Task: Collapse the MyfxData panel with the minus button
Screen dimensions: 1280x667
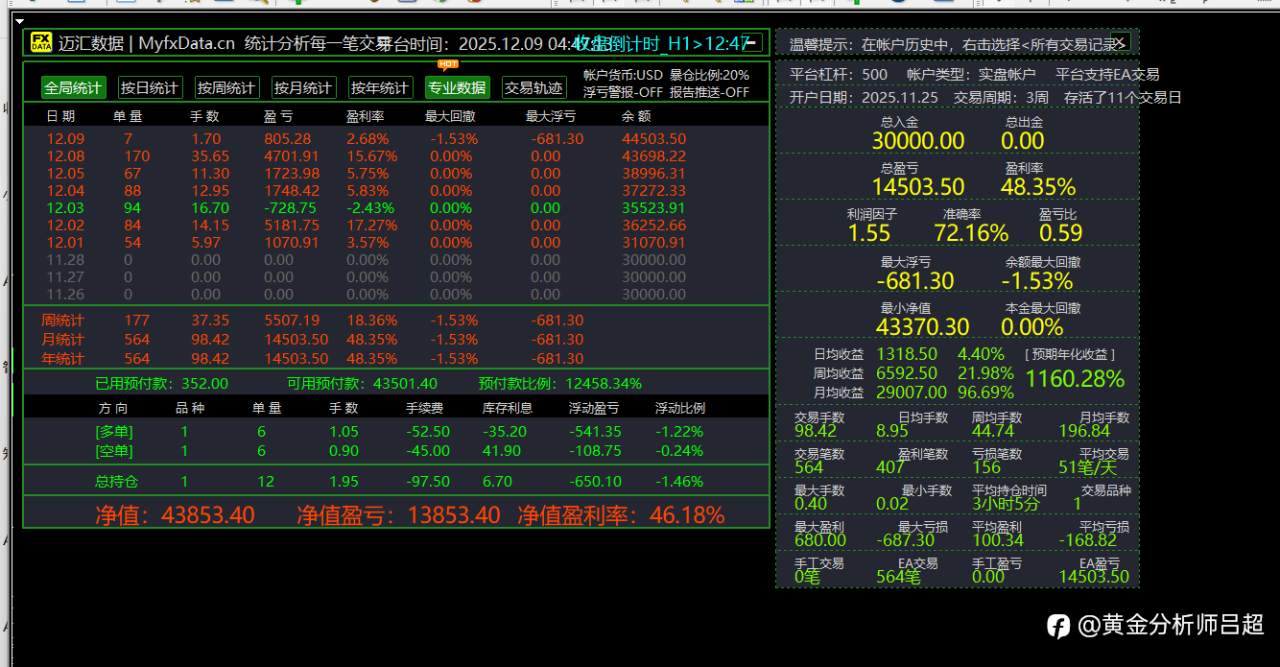Action: (751, 42)
